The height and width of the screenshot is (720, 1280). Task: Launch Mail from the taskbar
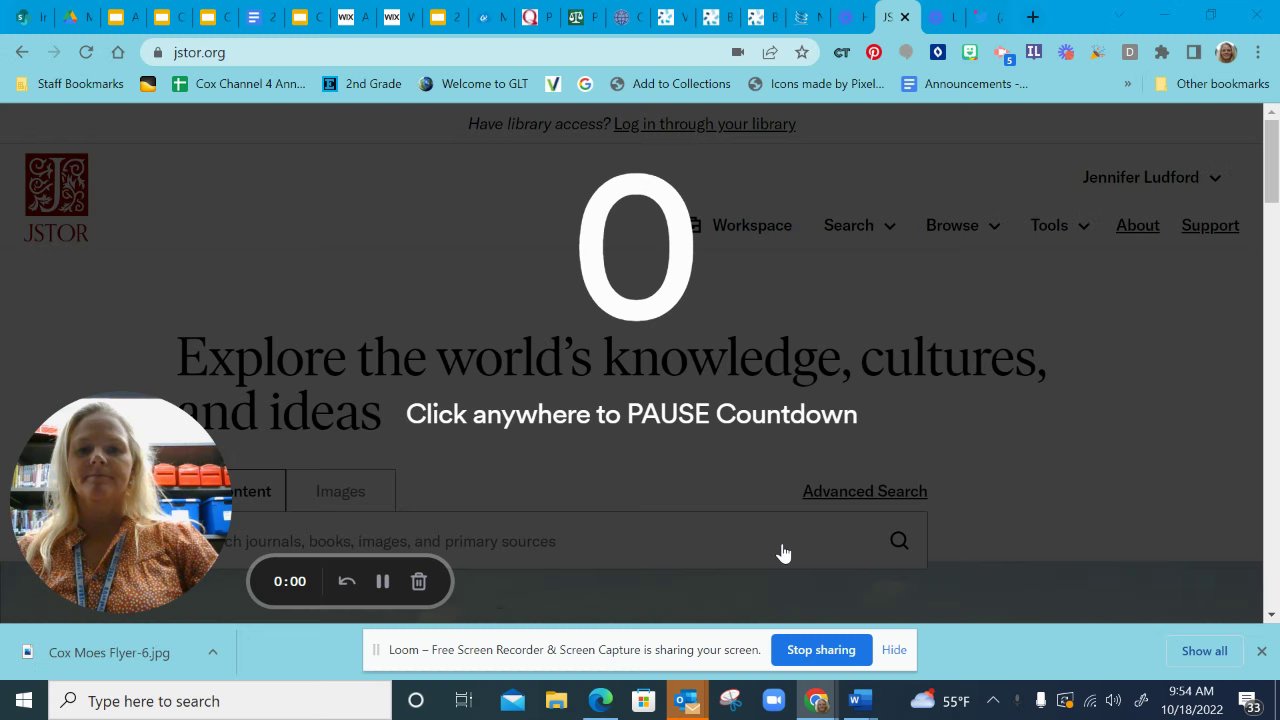pyautogui.click(x=512, y=701)
